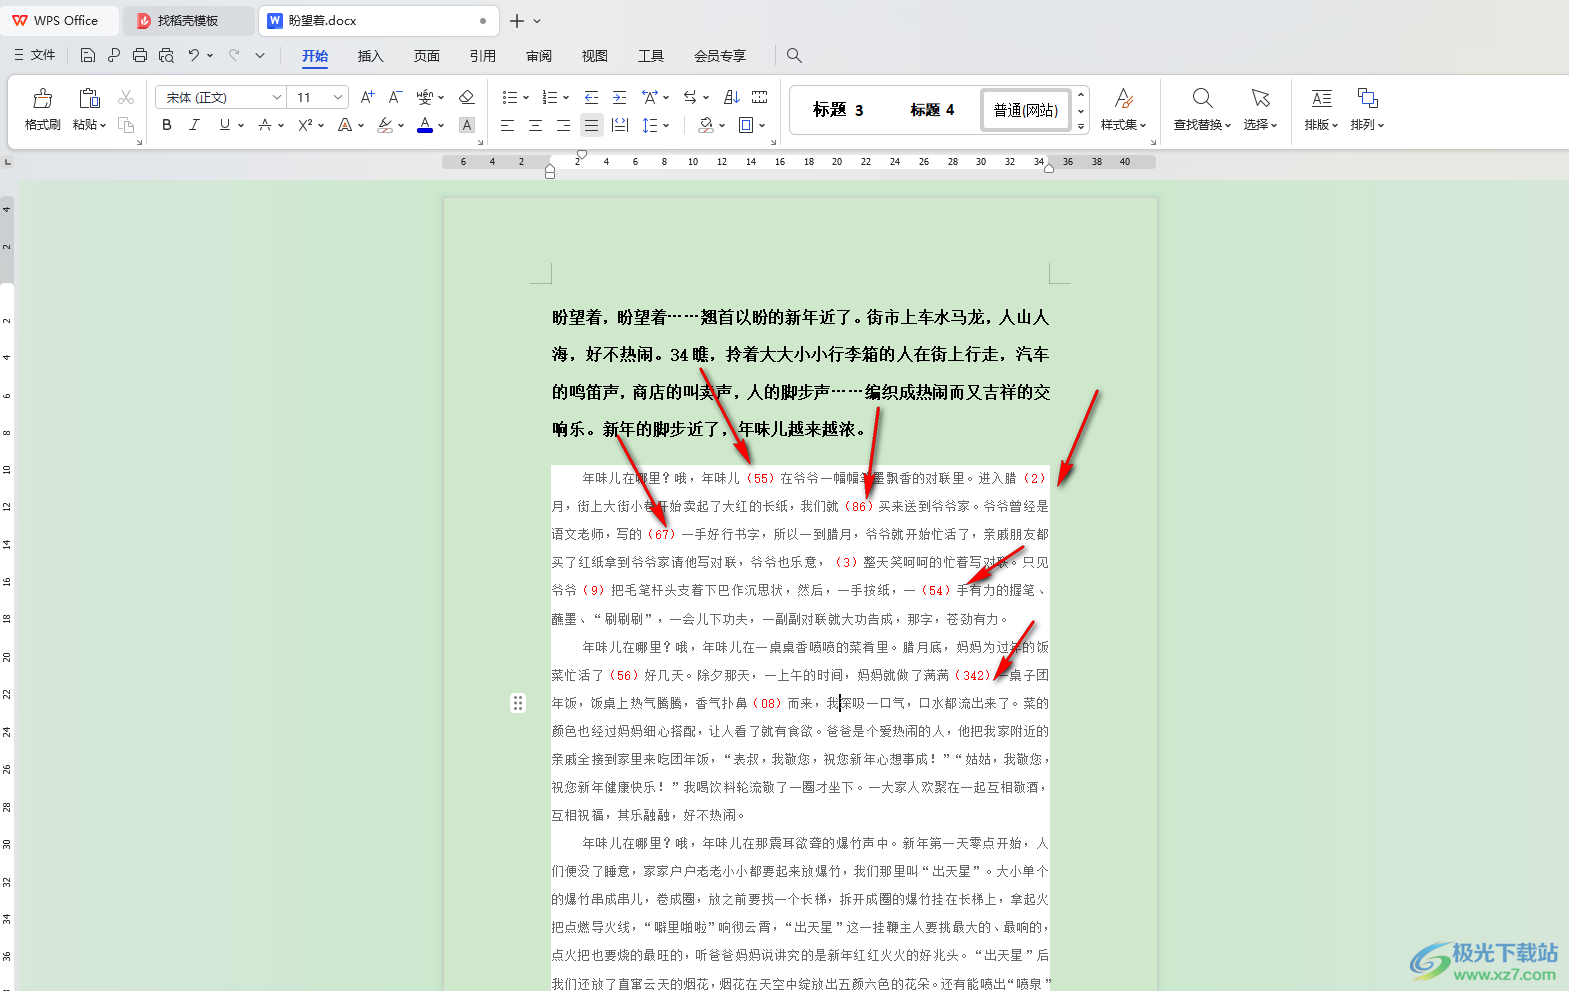Open the 会员专享 tab
Screen dimensions: 1569x991
click(x=720, y=56)
